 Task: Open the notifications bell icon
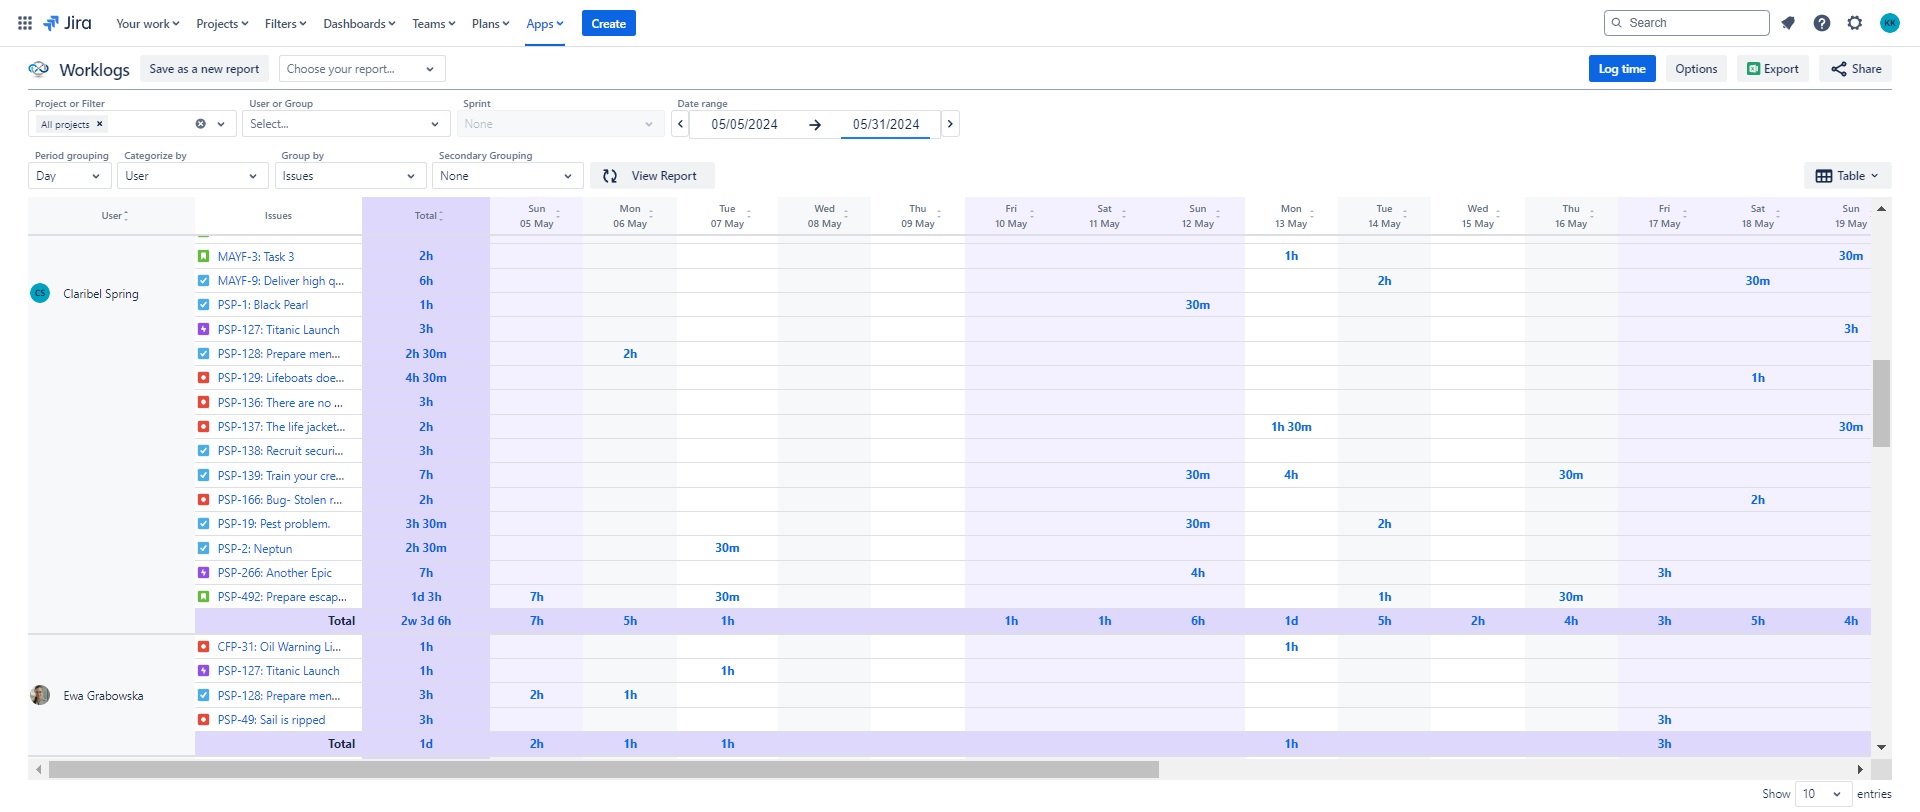pos(1788,23)
